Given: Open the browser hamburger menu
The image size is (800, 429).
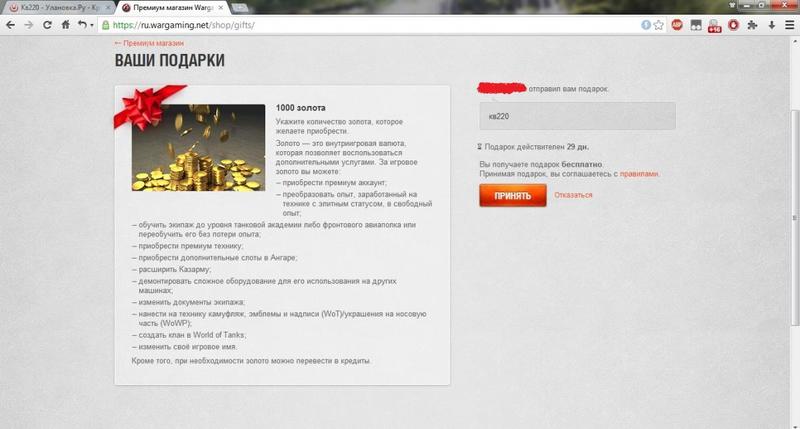Looking at the screenshot, I should pyautogui.click(x=789, y=25).
